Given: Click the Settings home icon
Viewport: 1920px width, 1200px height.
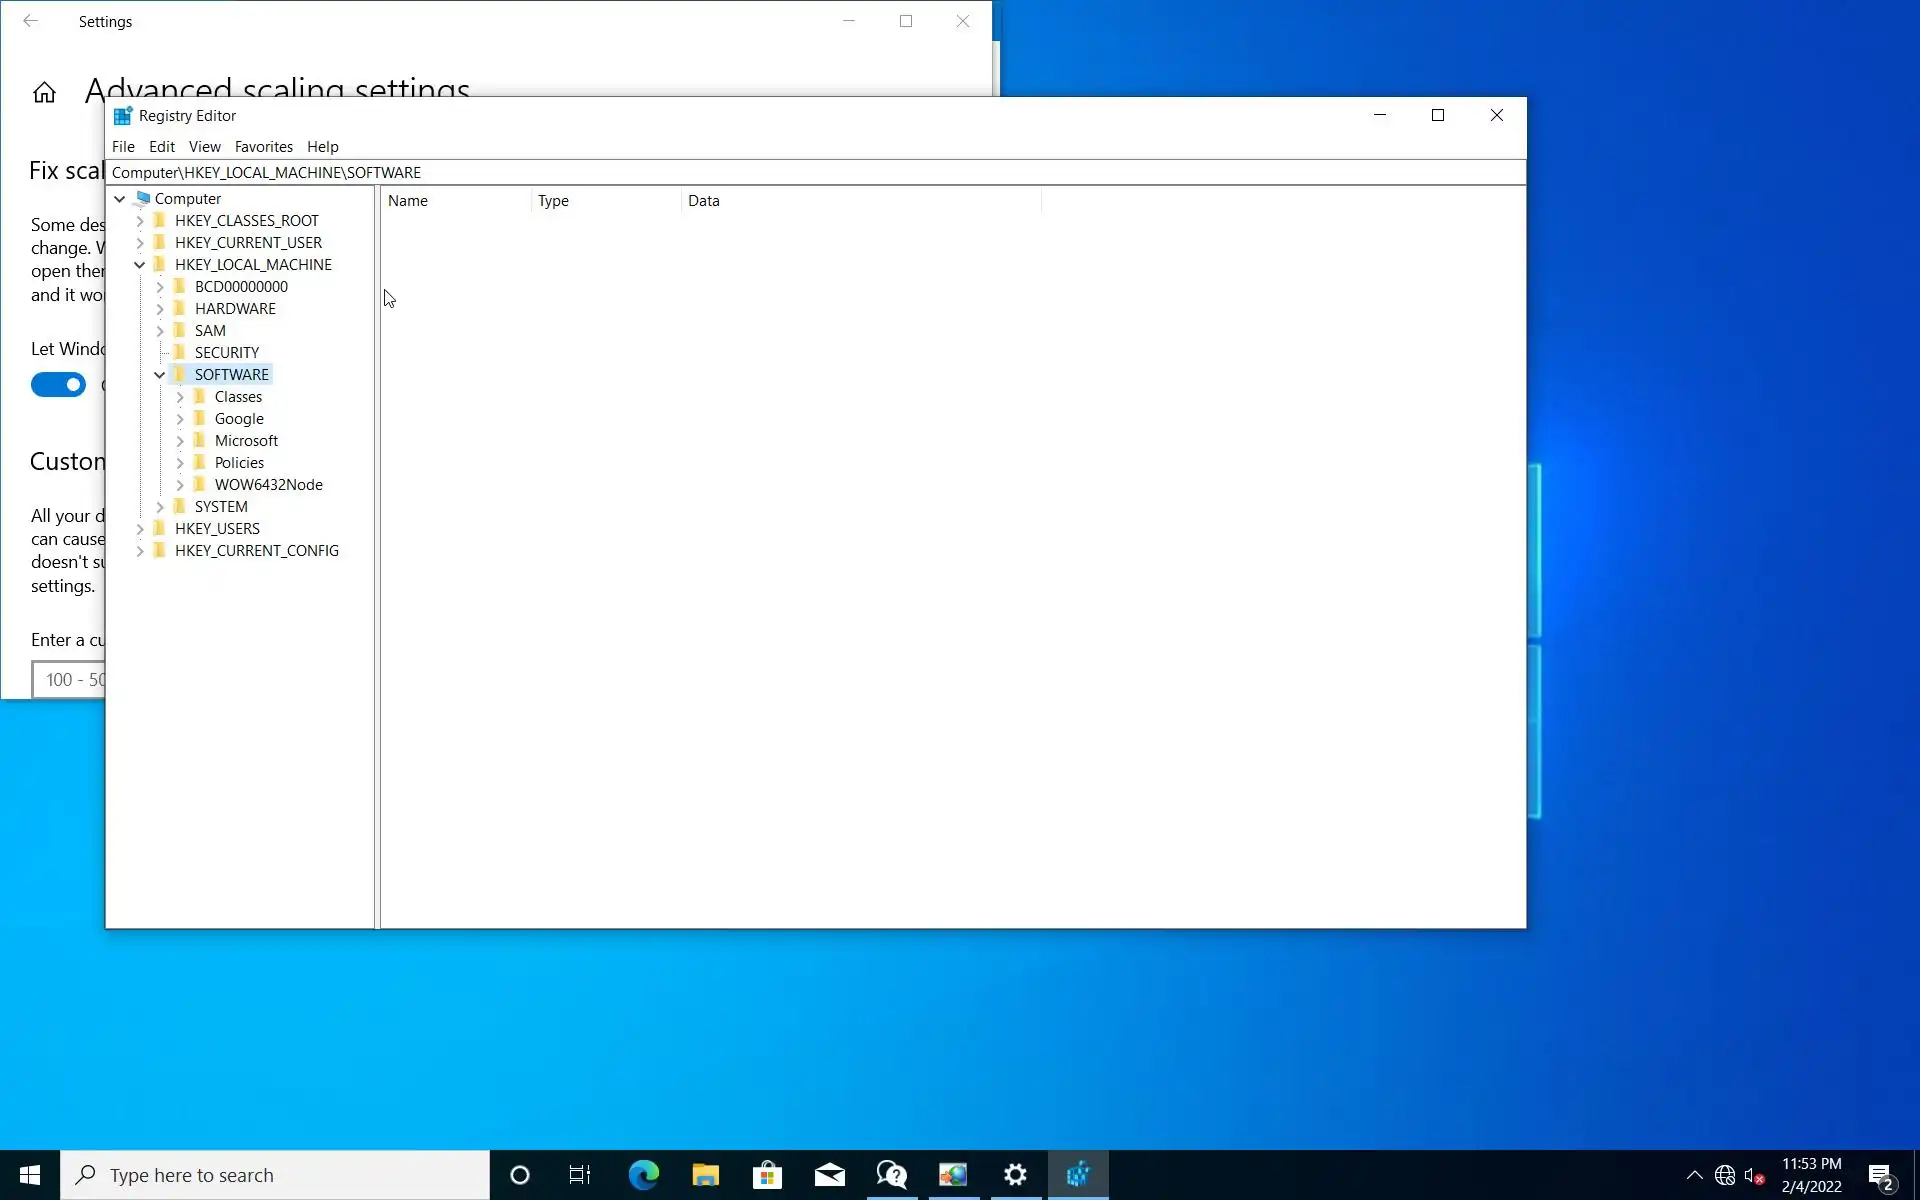Looking at the screenshot, I should pos(44,93).
